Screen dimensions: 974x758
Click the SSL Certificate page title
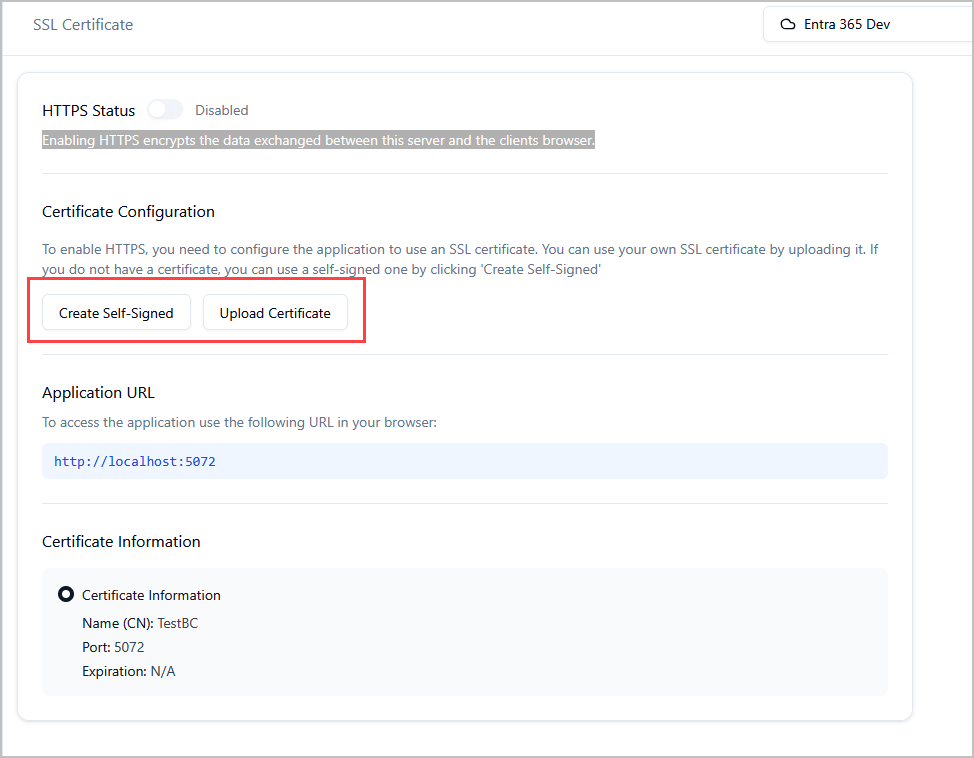coord(83,24)
